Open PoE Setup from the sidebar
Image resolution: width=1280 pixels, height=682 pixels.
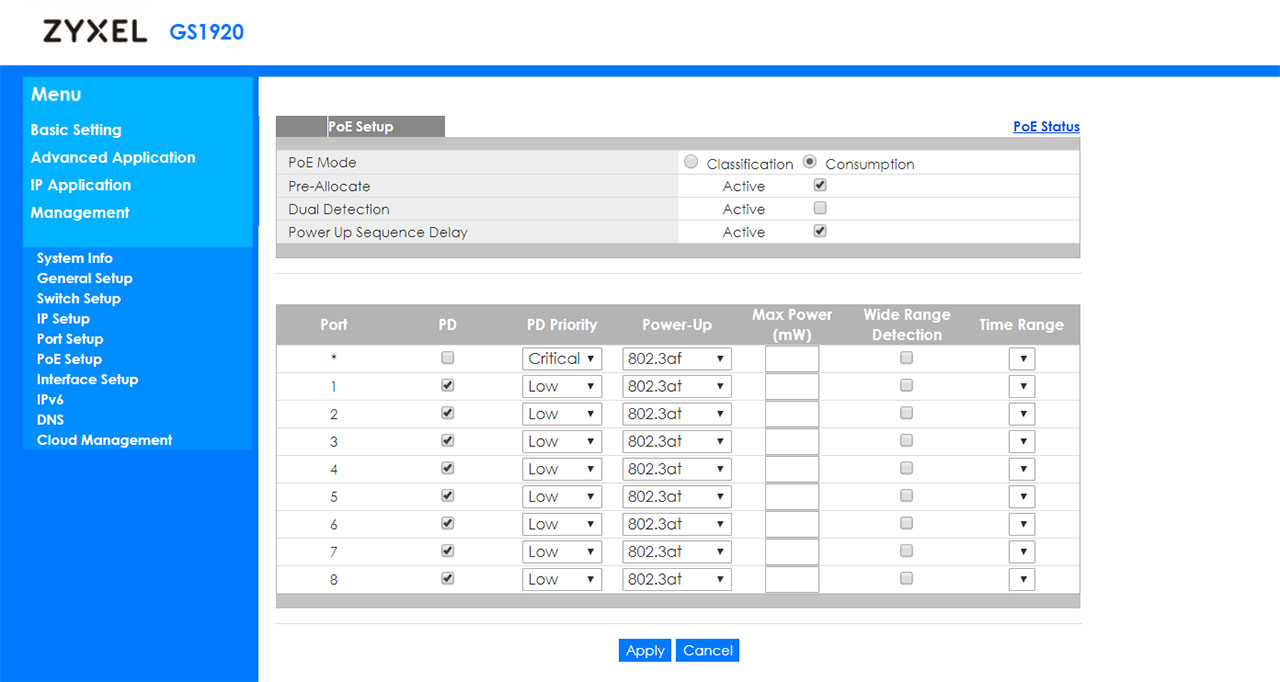pos(69,359)
